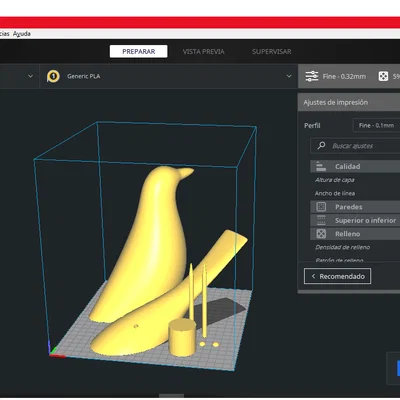Click the Calidad category icon

coord(321,166)
